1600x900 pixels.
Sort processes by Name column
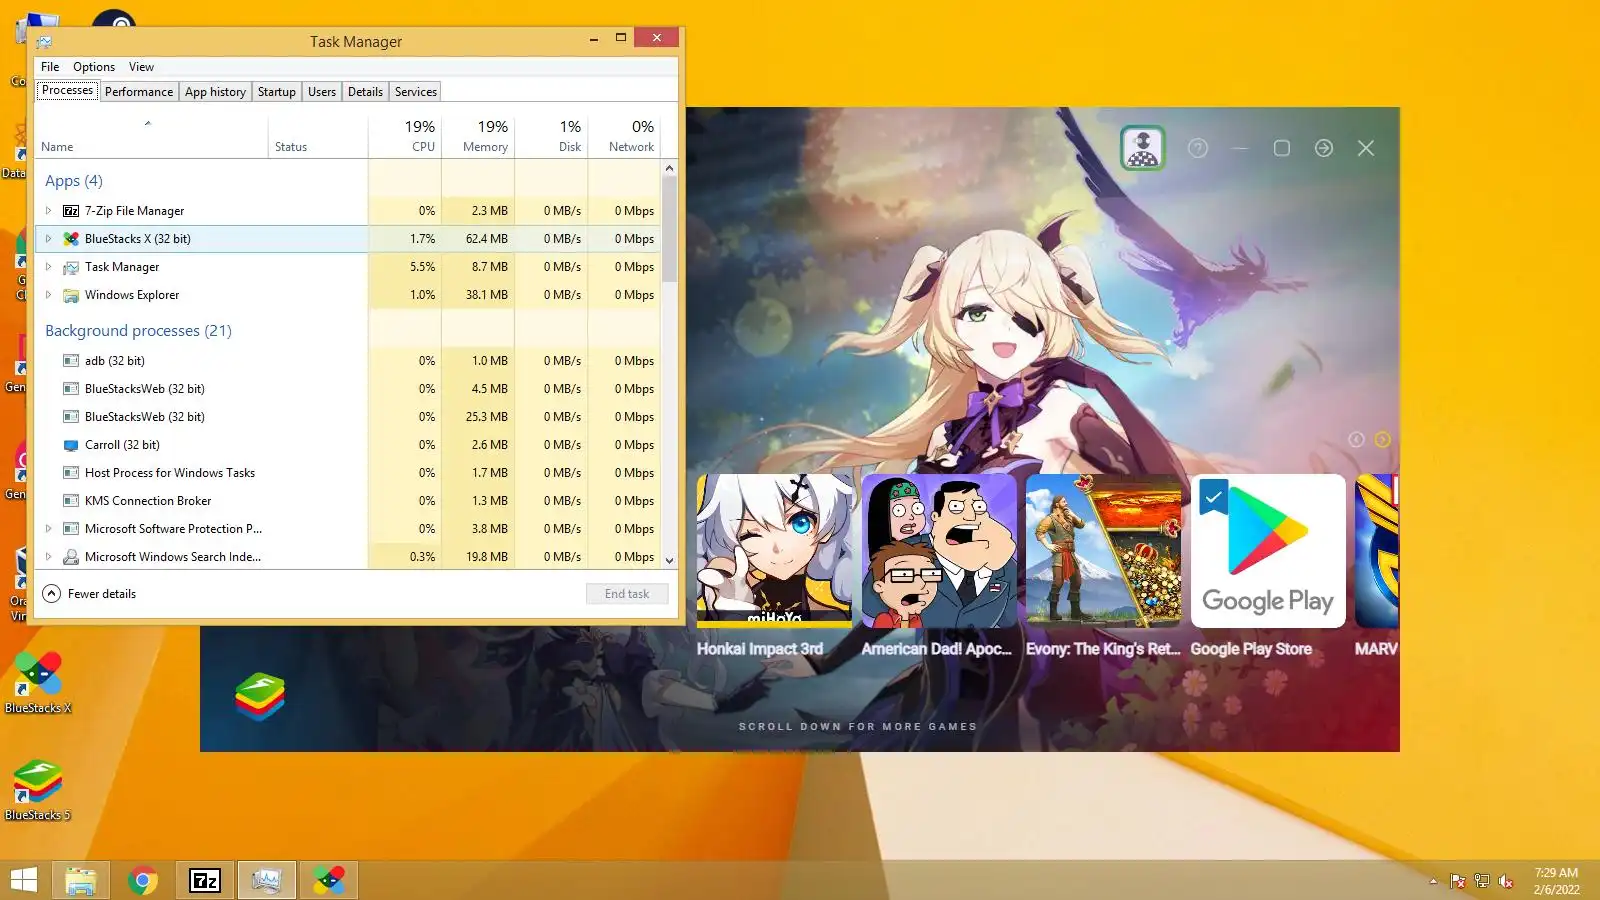[151, 137]
